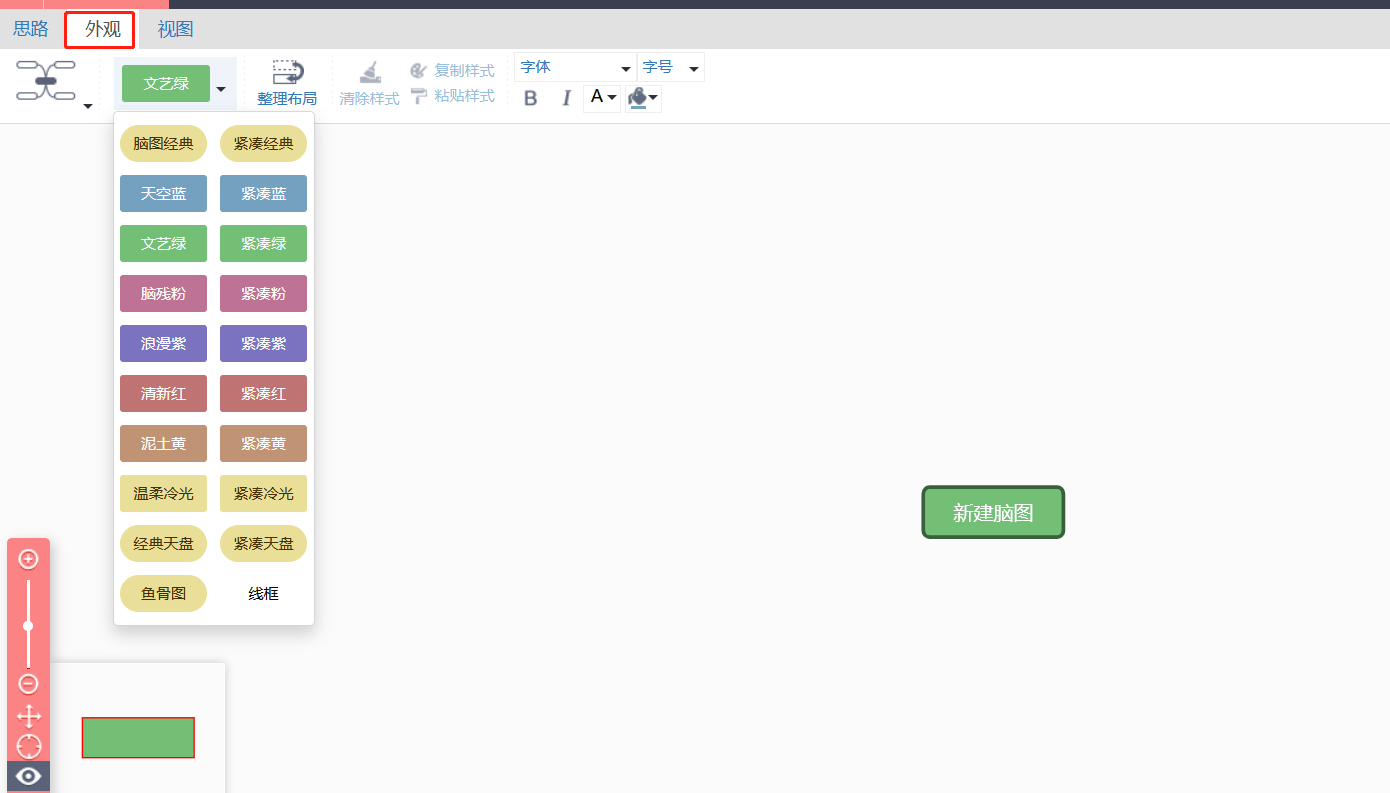Screen dimensions: 1390x793
Task: Switch to the 视图 tab
Action: [x=175, y=29]
